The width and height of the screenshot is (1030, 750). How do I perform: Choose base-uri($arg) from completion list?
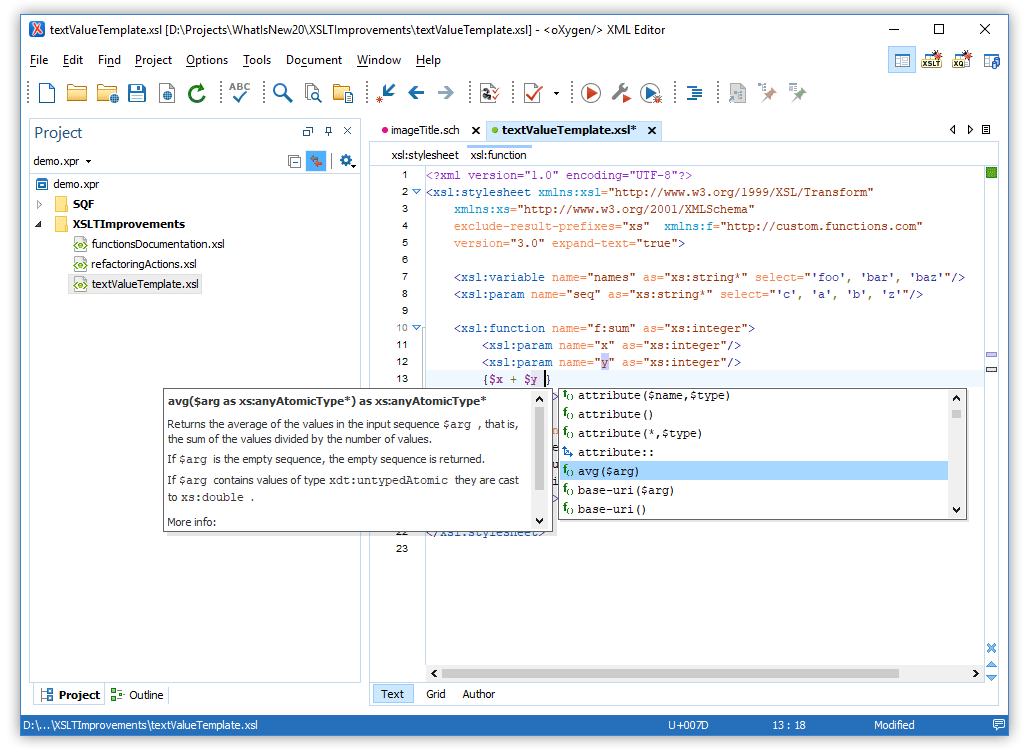753,490
